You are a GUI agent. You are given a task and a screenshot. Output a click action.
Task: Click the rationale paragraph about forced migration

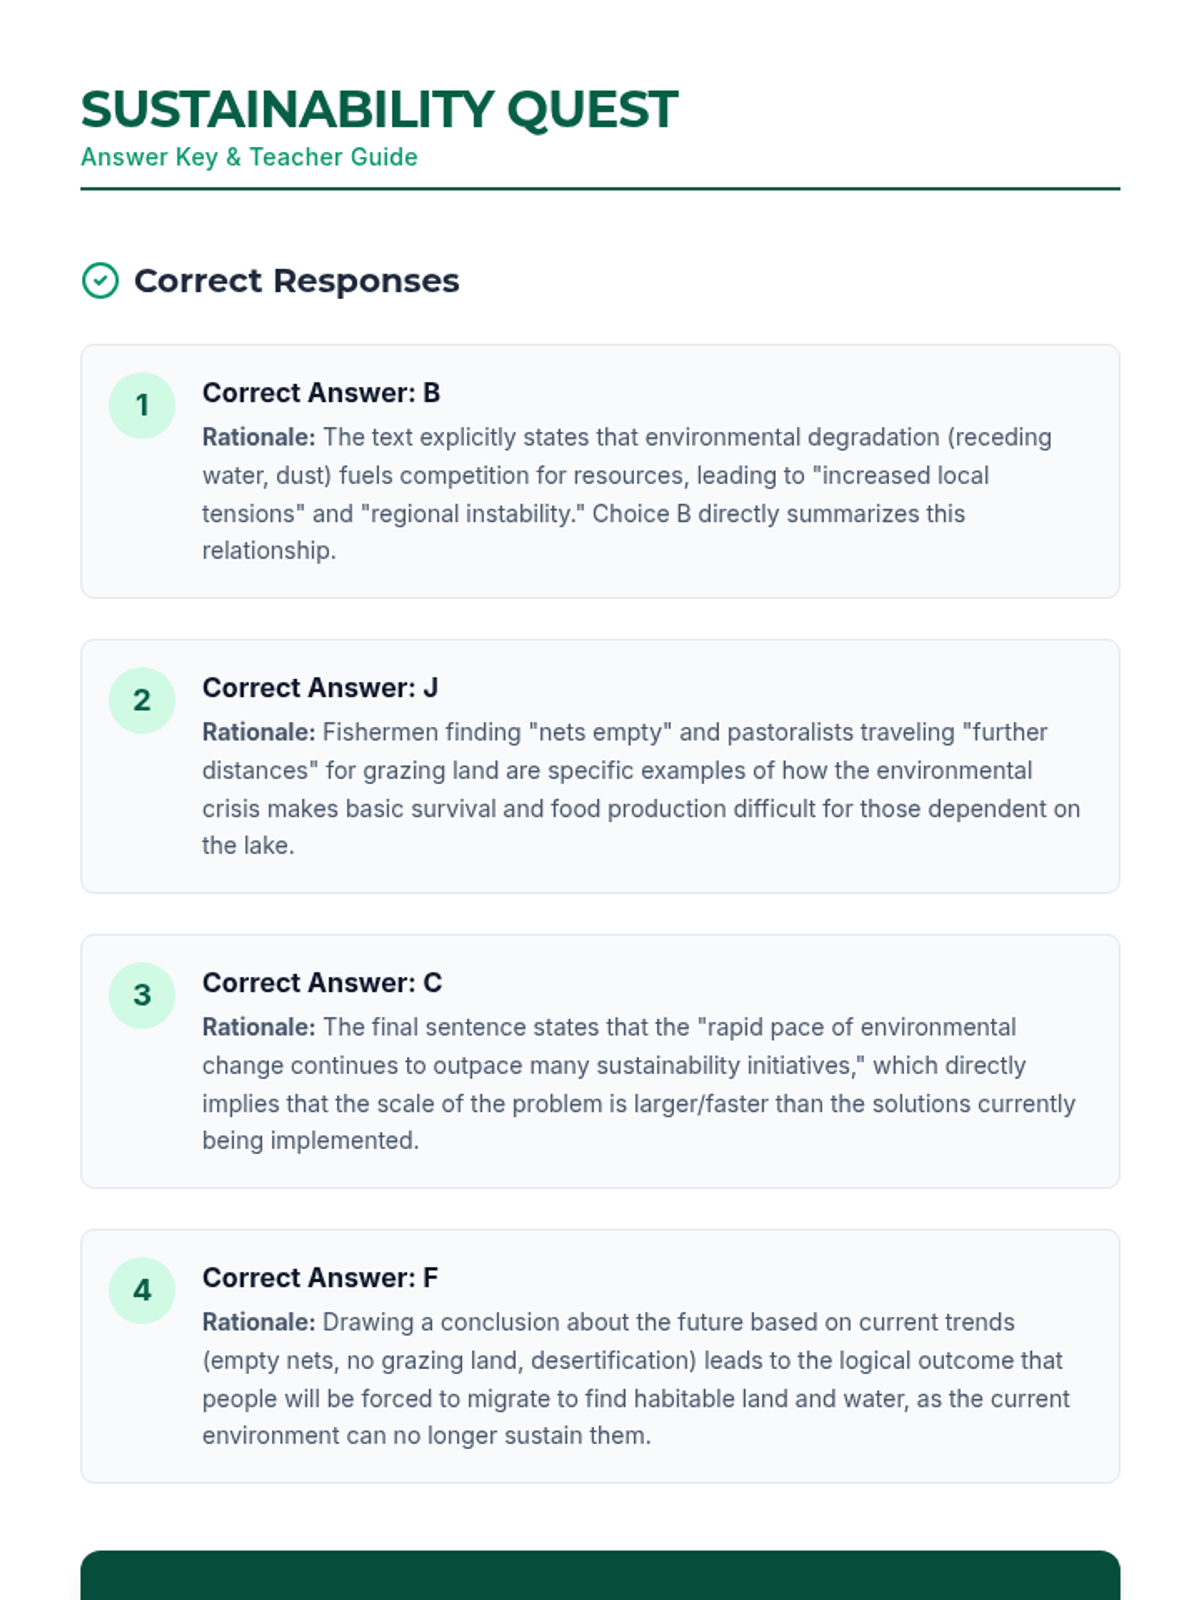636,1379
